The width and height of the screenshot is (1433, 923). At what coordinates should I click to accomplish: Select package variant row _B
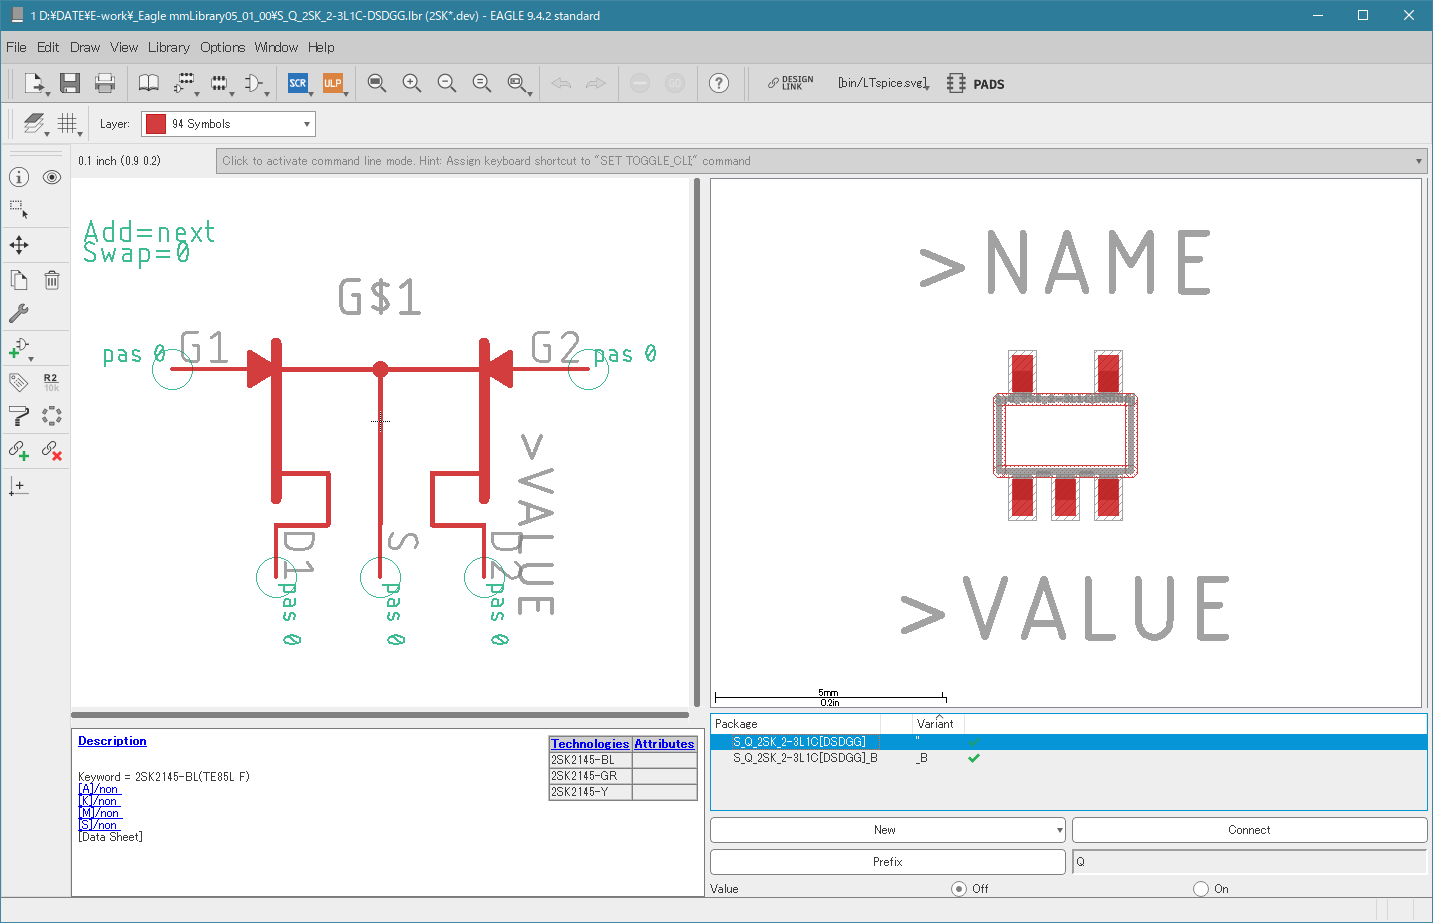pyautogui.click(x=1068, y=758)
